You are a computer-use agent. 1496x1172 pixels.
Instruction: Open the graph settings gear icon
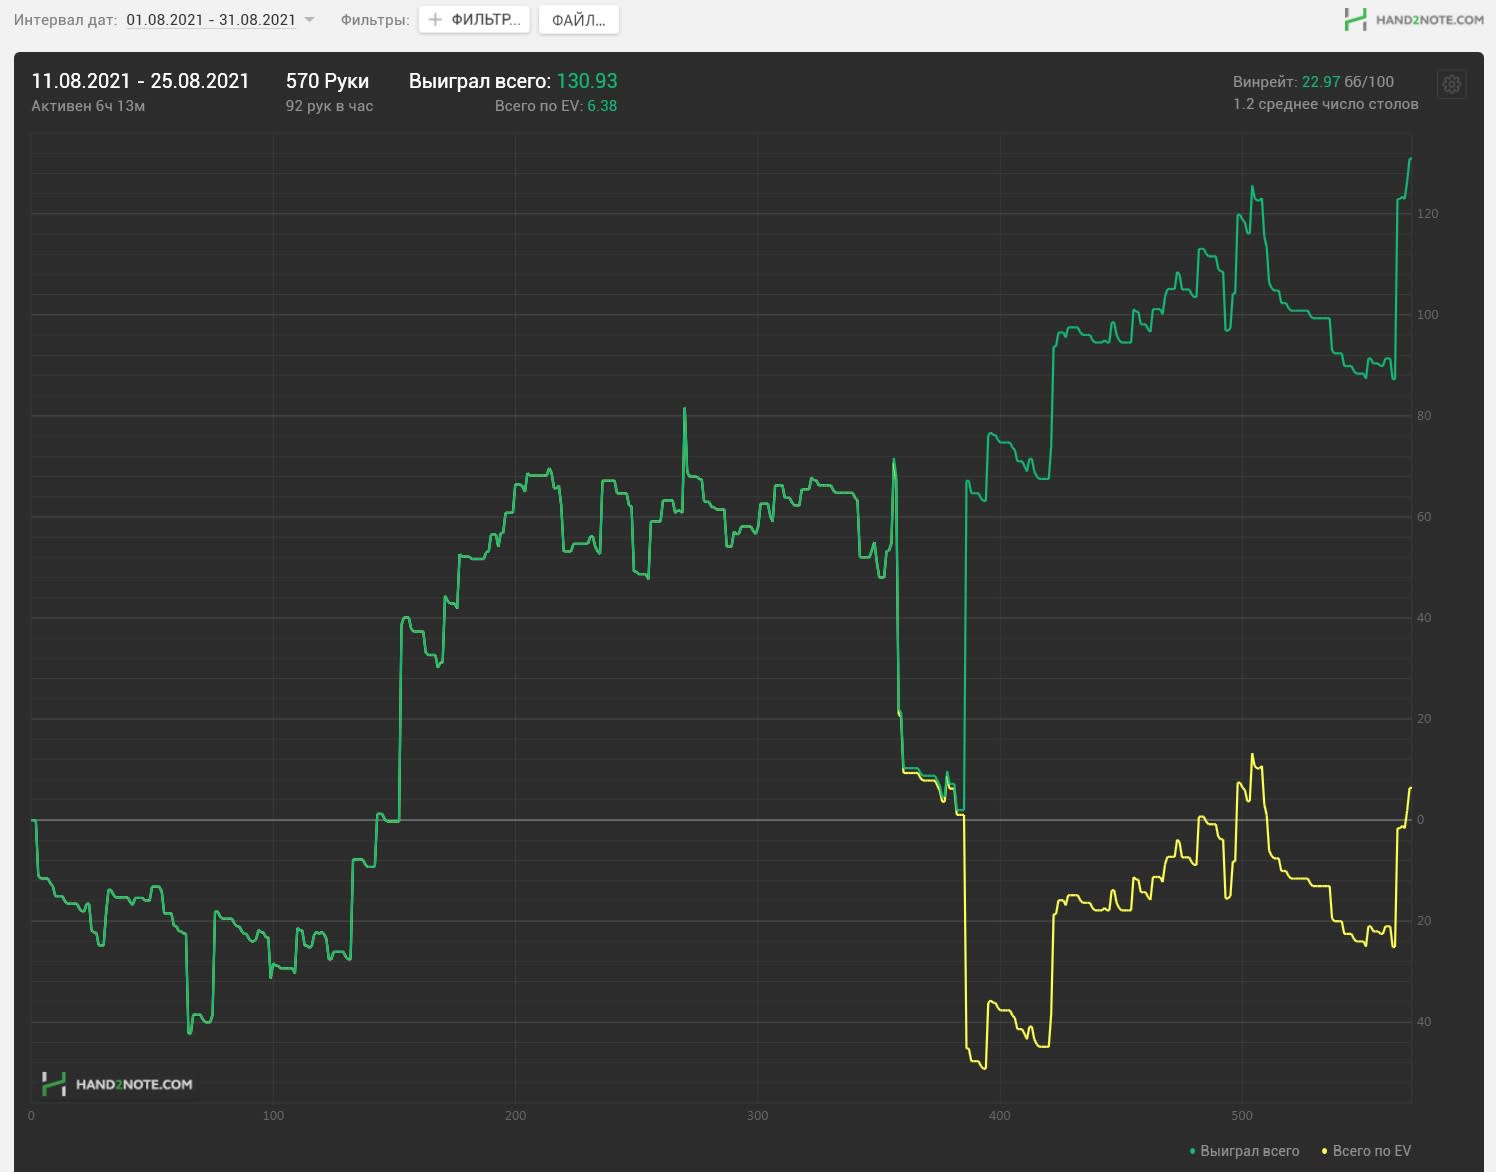coord(1451,84)
